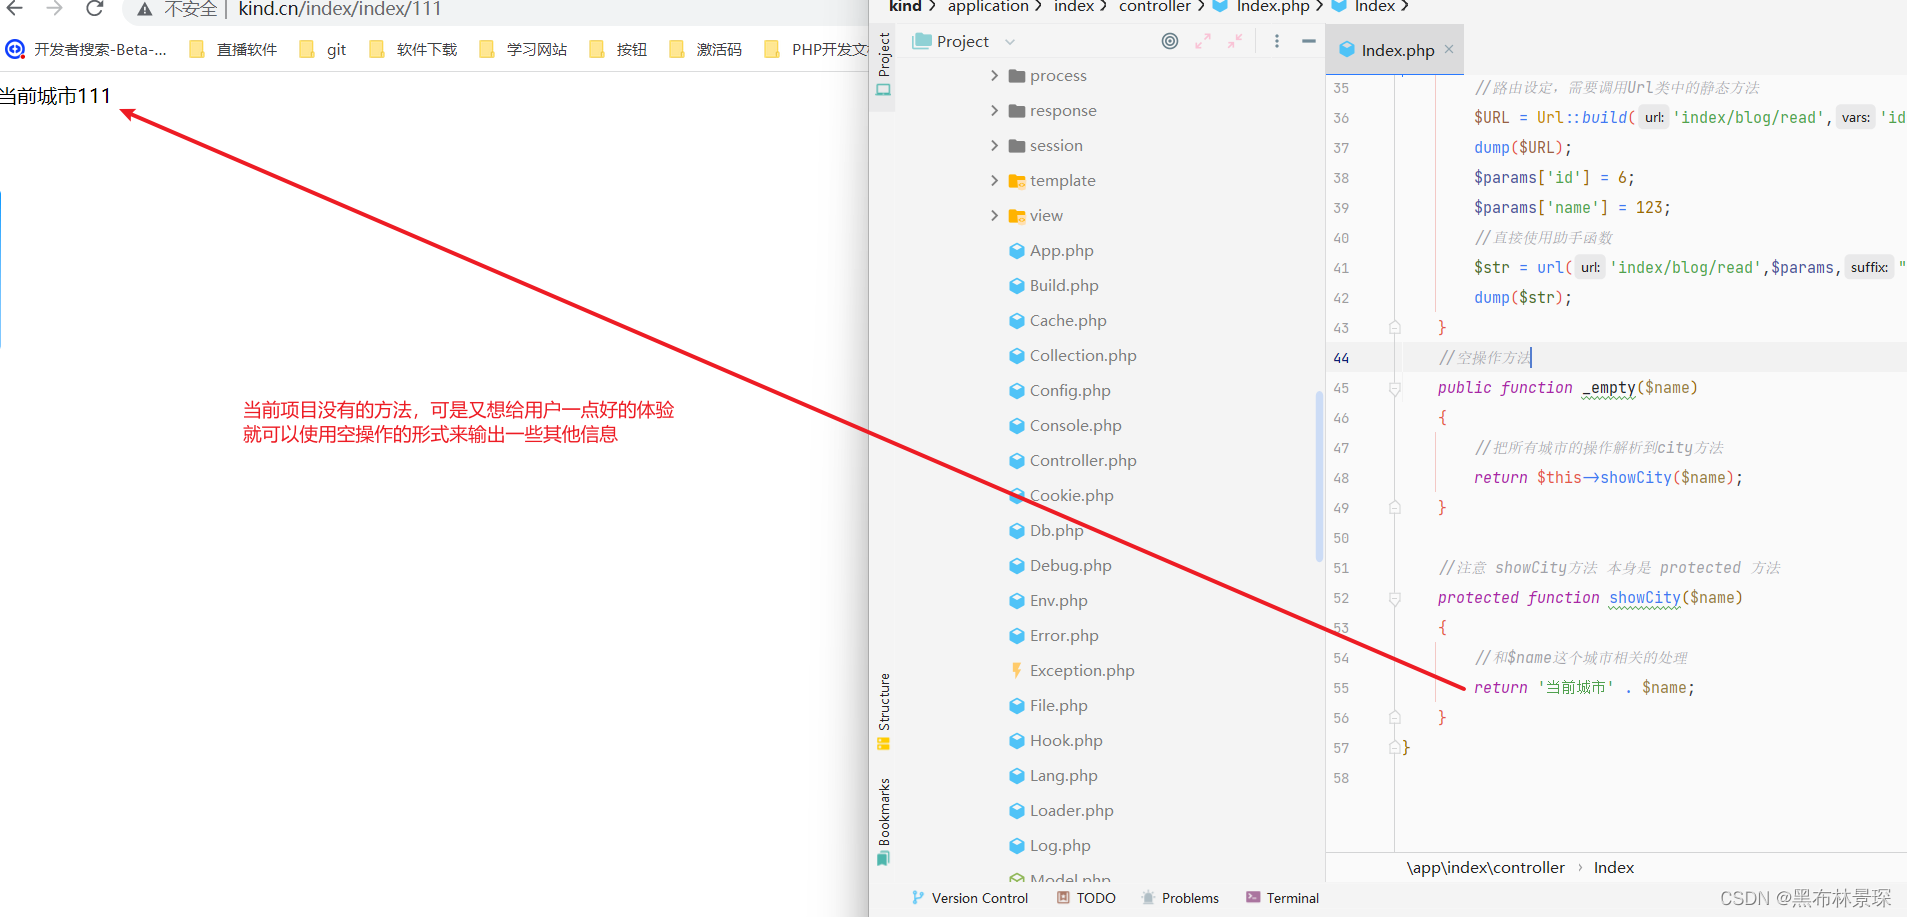
Task: Select Env.php file
Action: (x=1048, y=600)
